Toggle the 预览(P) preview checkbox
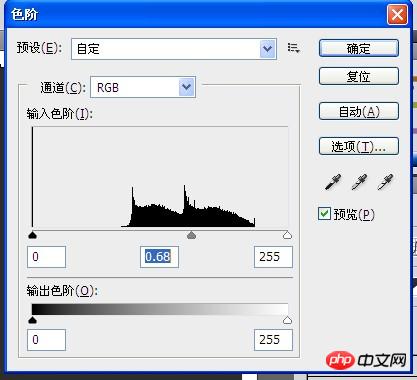417x380 pixels. 324,214
